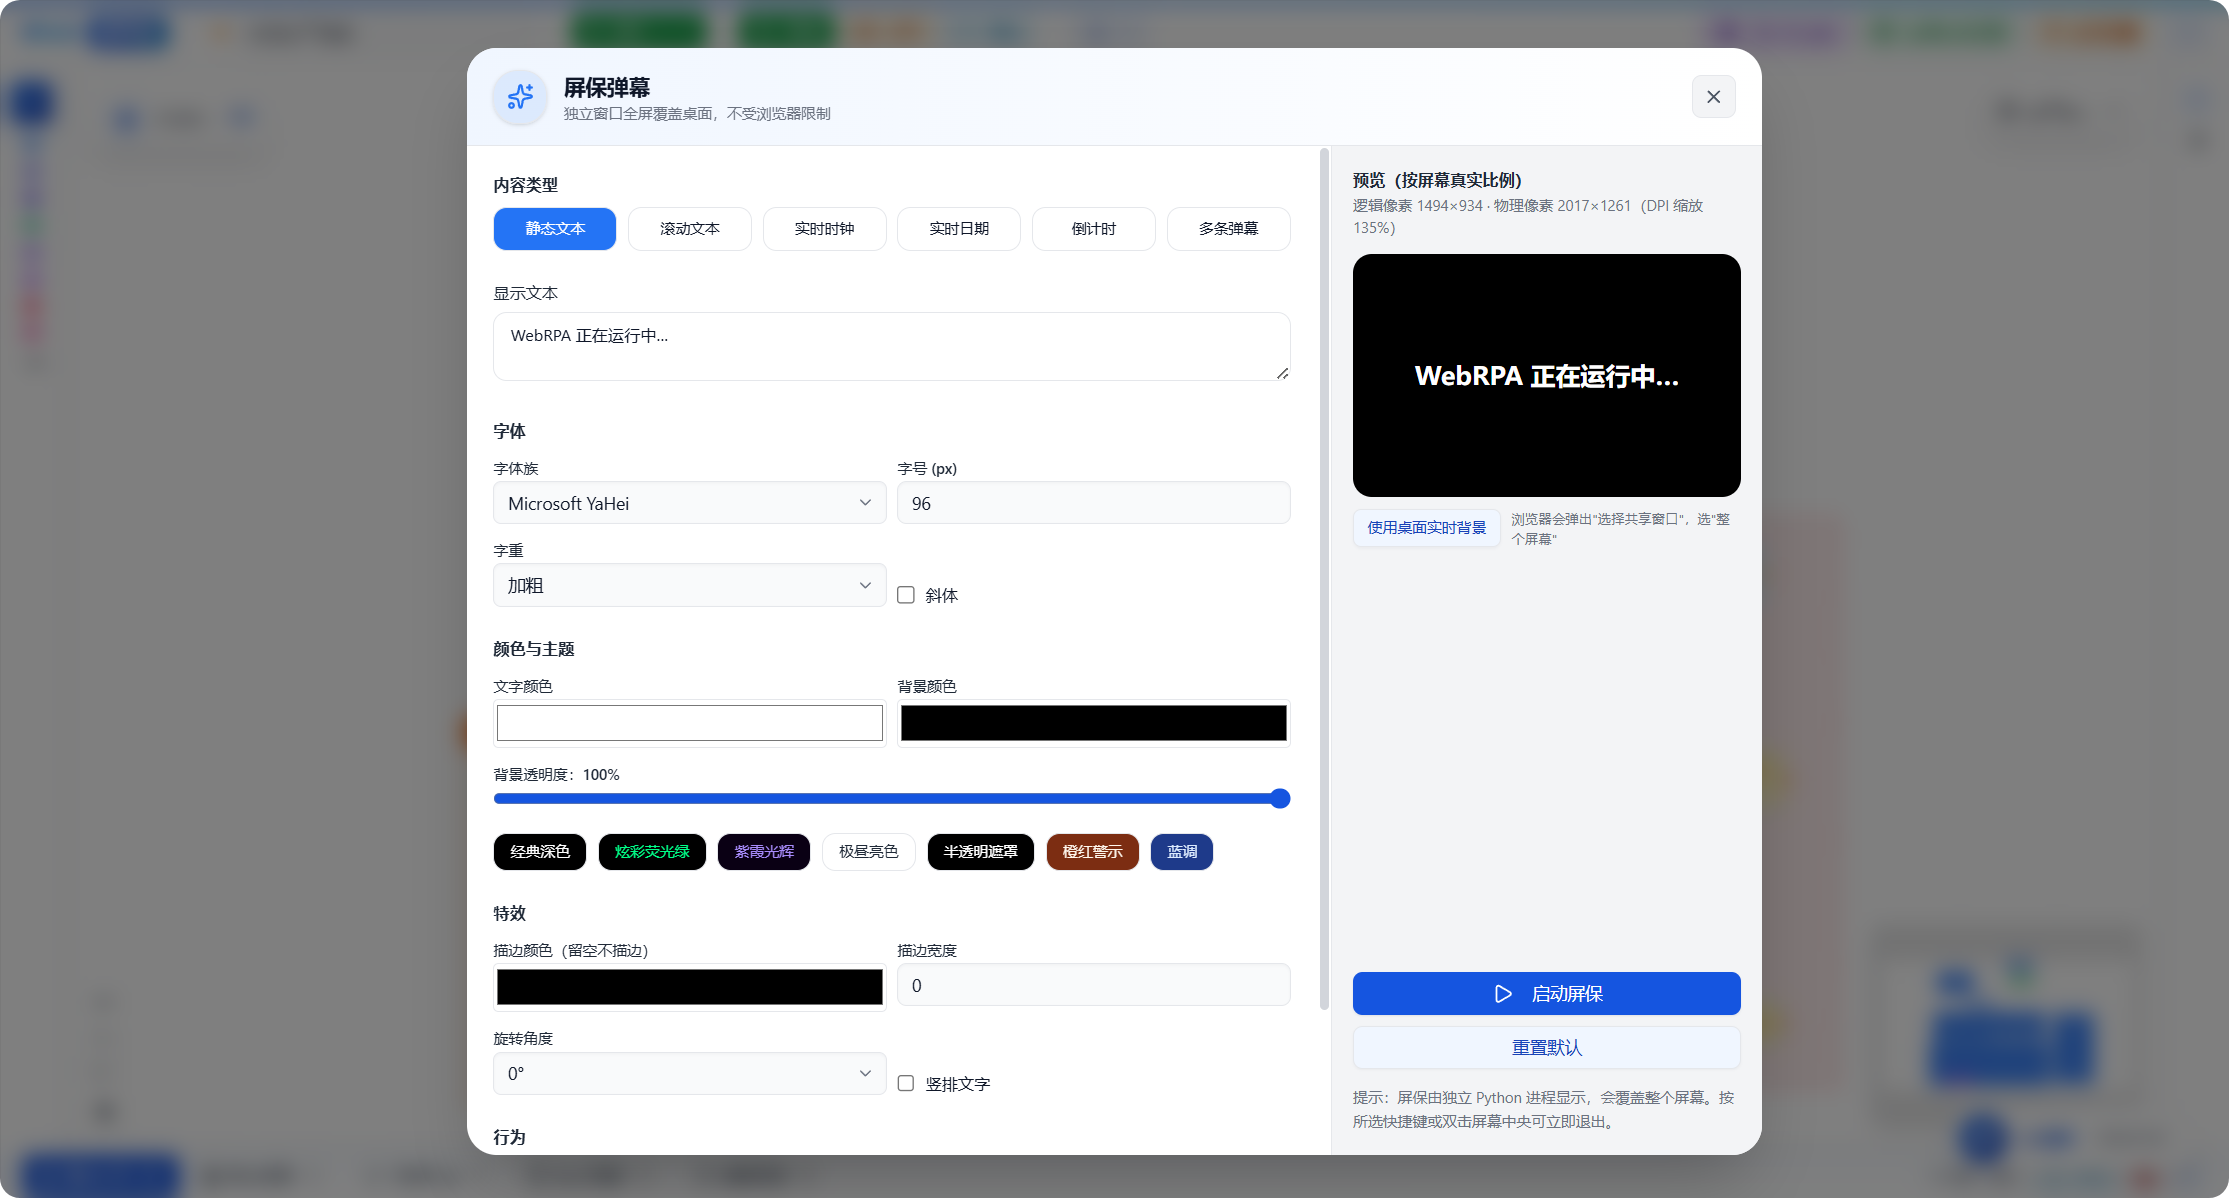Screen dimensions: 2229x1198
Task: Close the 屏保弹幕 dialog
Action: tap(1713, 97)
